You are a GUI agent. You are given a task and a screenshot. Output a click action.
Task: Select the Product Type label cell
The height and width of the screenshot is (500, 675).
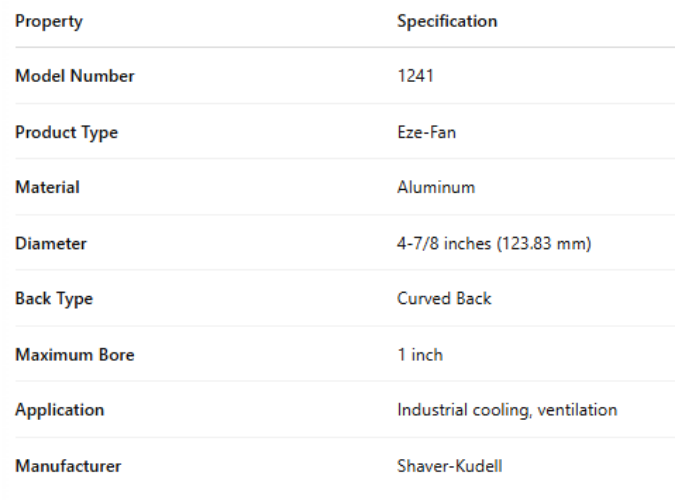coord(67,132)
